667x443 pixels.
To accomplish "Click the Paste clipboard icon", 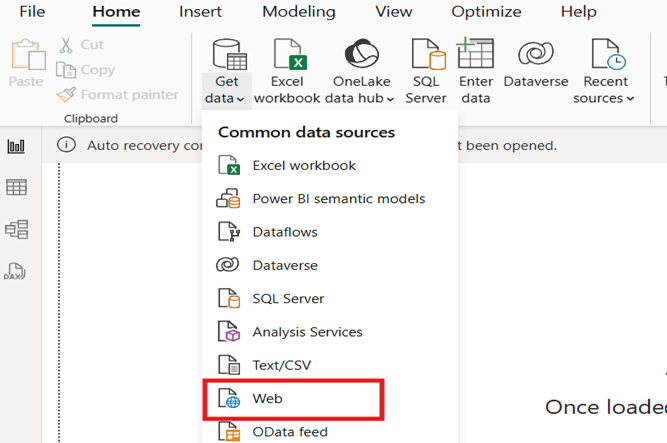I will (x=28, y=54).
